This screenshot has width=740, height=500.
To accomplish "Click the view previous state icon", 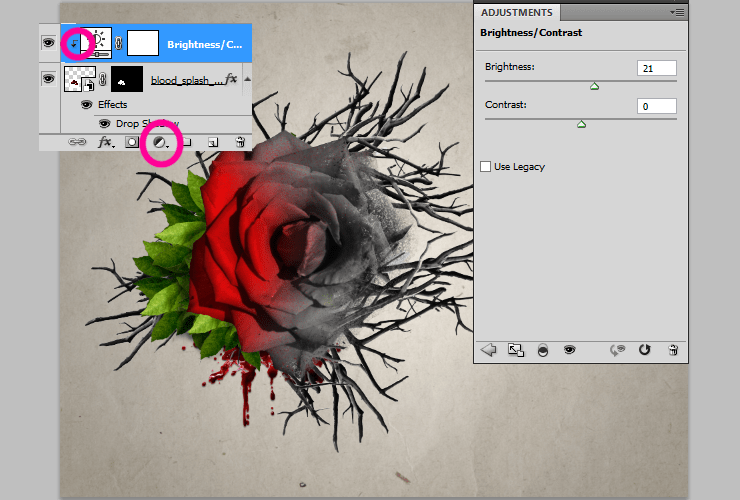I will [617, 350].
